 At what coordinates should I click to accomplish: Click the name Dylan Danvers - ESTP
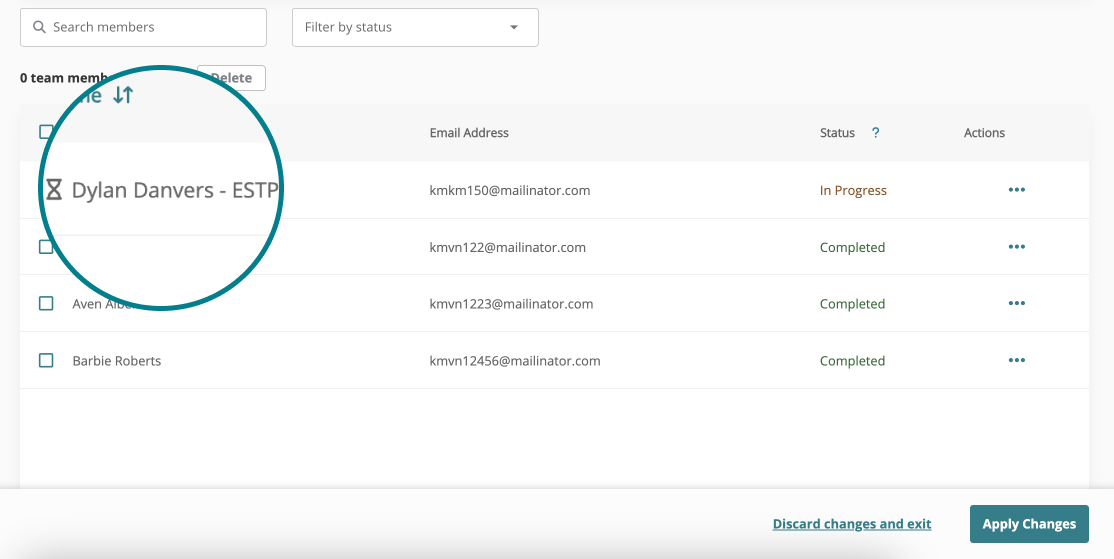(x=174, y=190)
